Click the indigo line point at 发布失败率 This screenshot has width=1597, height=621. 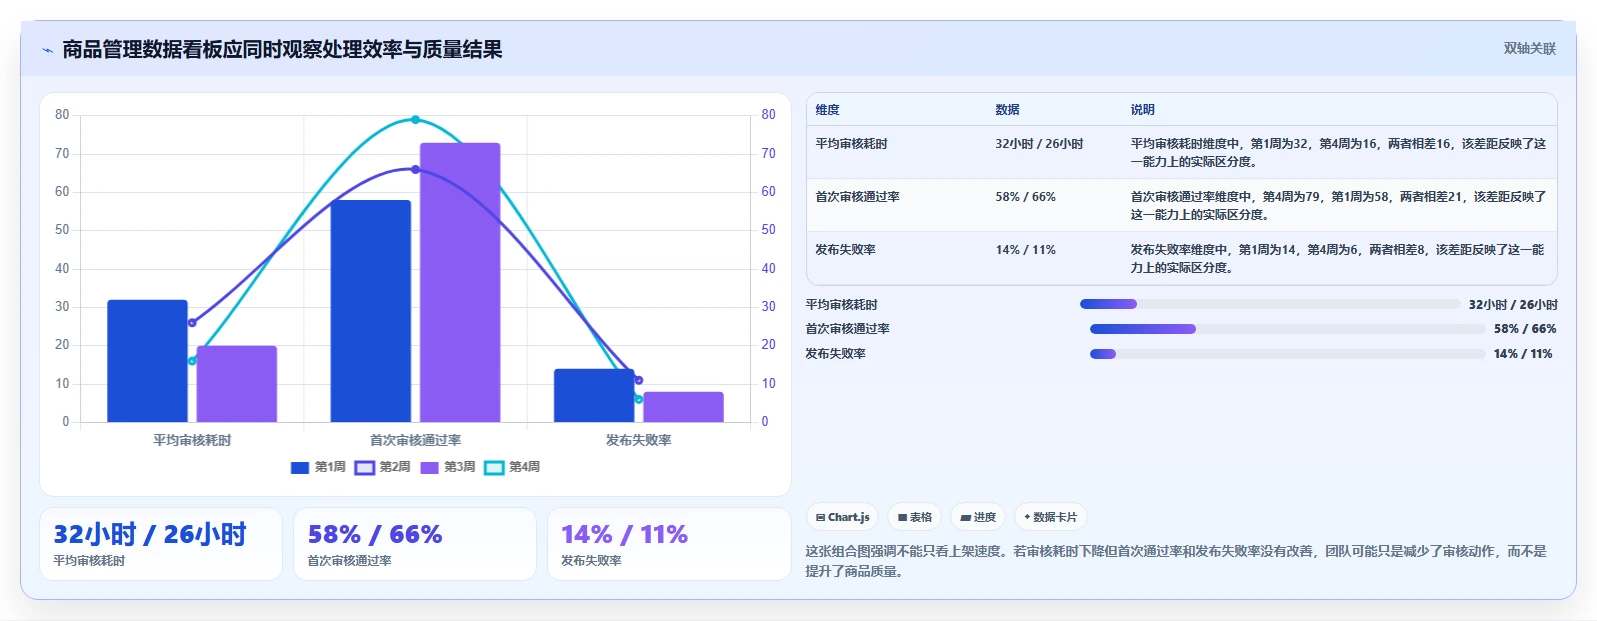(x=639, y=380)
